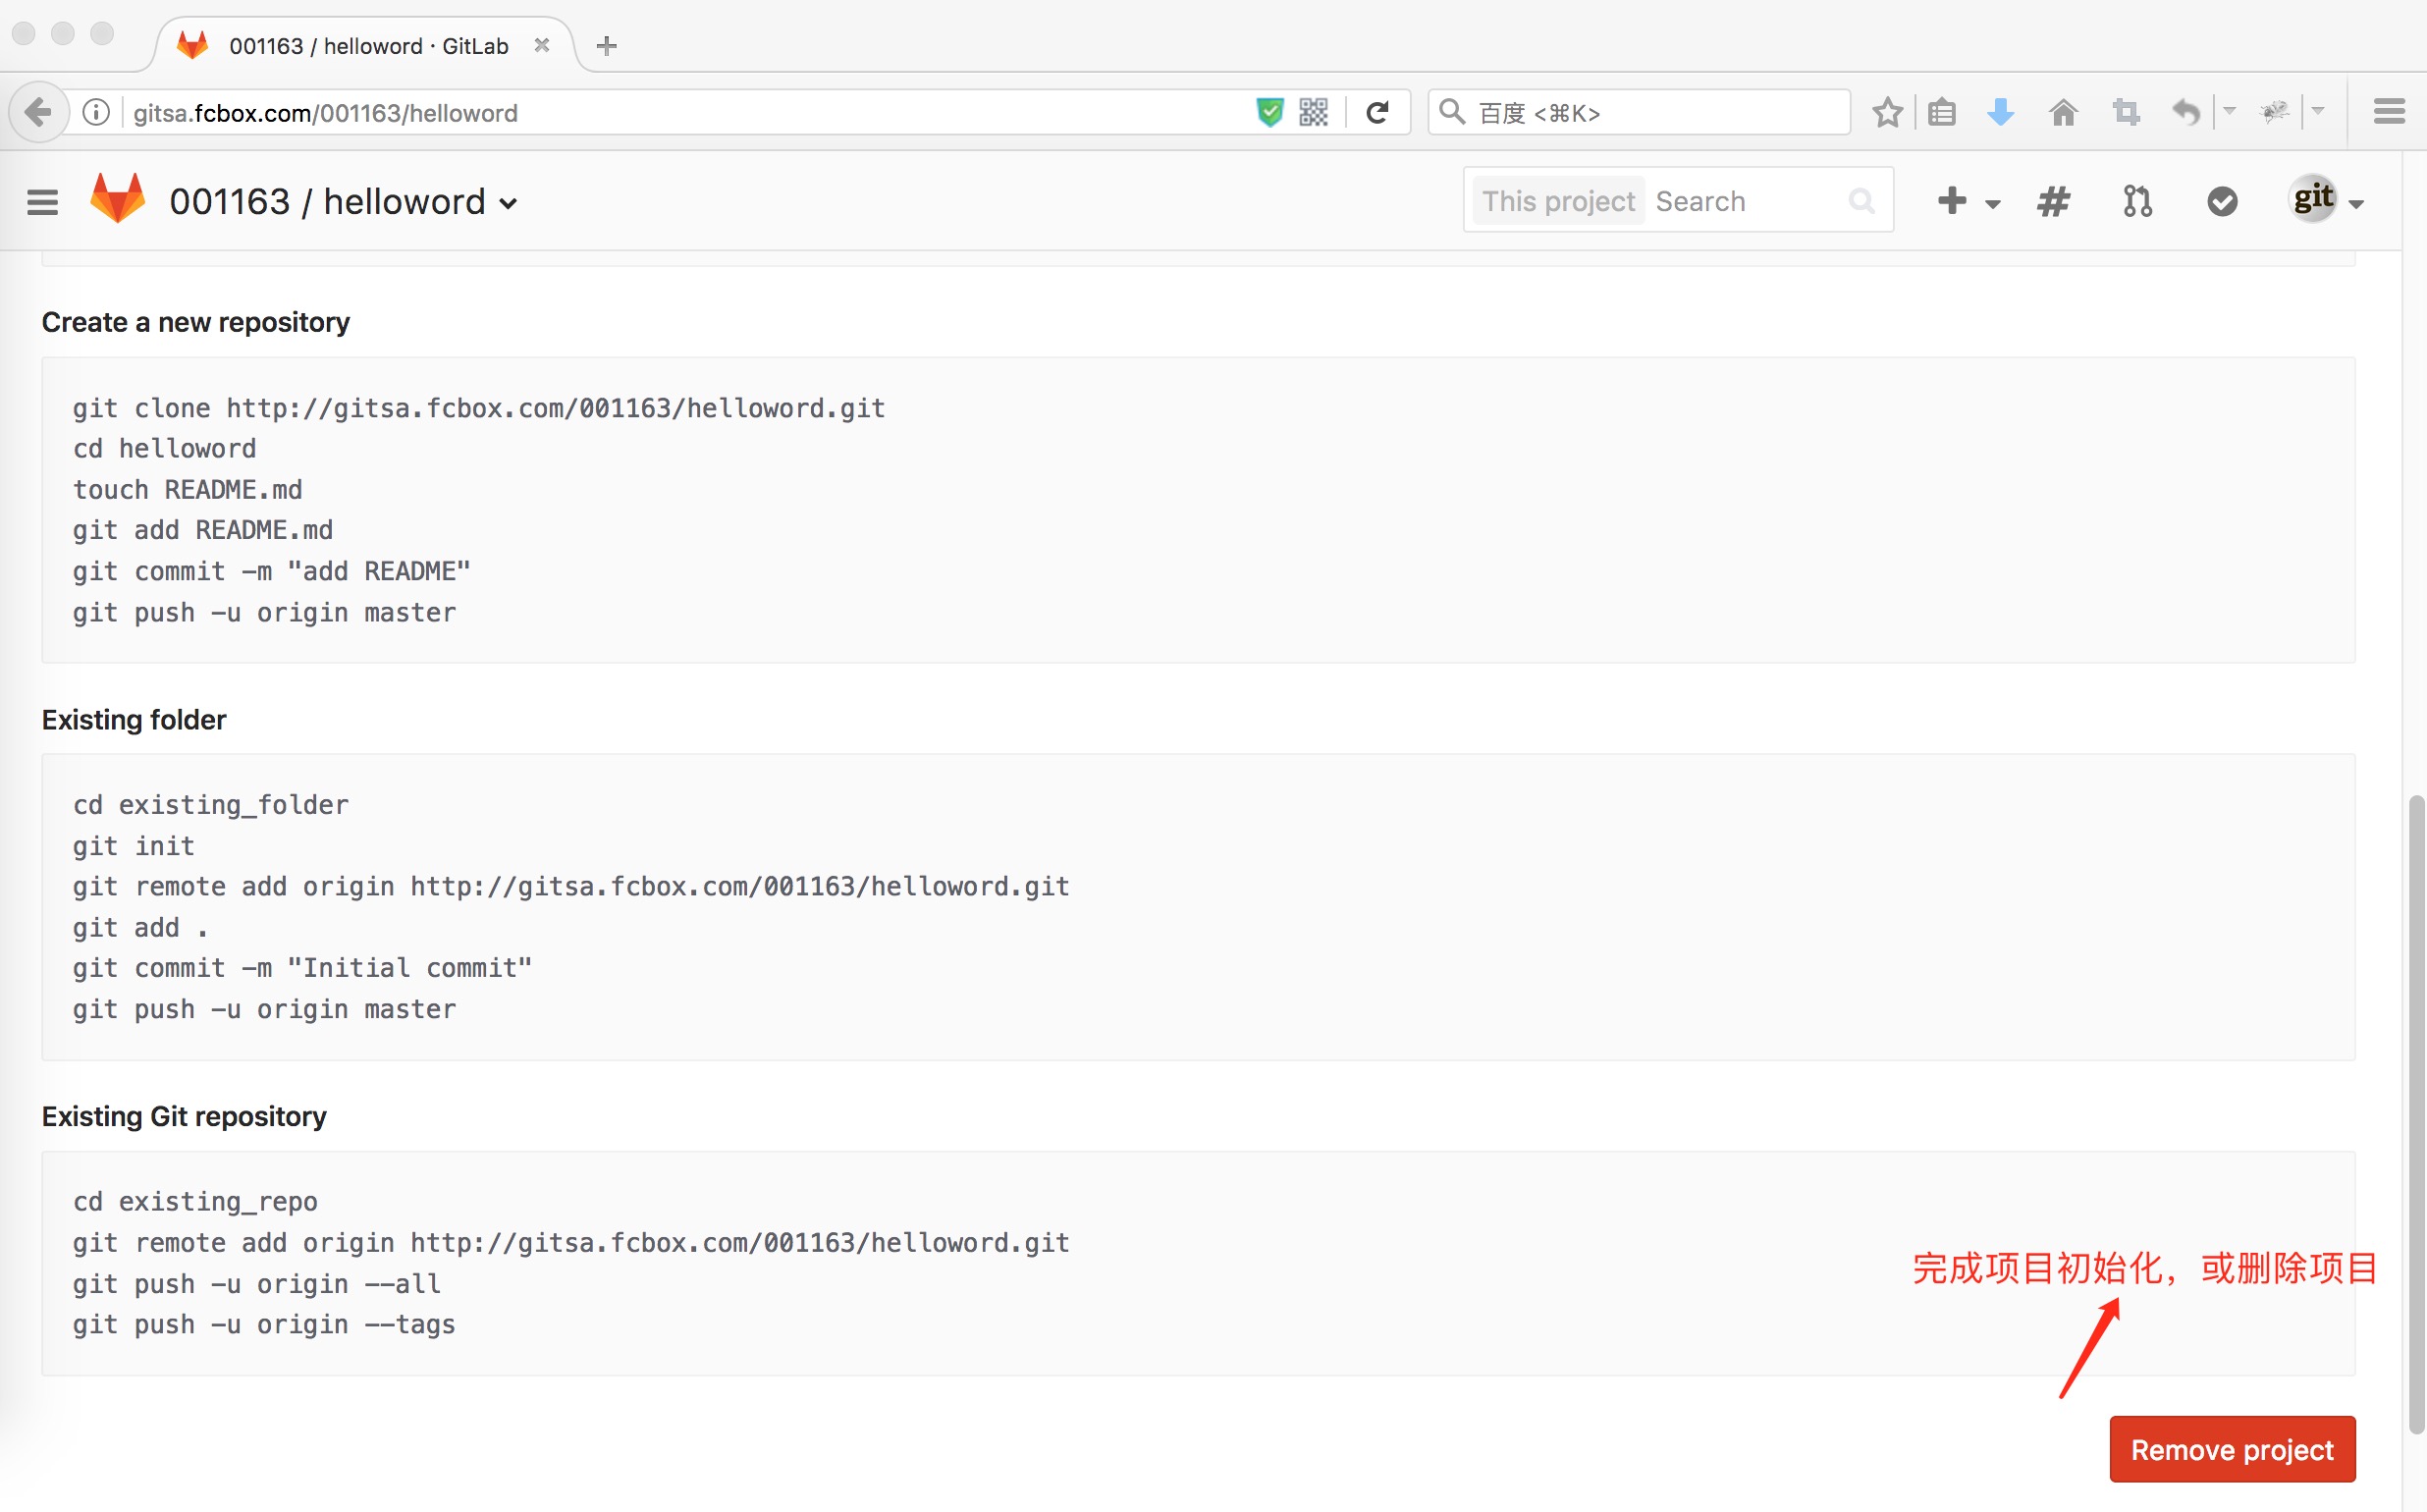Expand the user menu arrow beside avatar
2427x1512 pixels.
[x=2356, y=204]
